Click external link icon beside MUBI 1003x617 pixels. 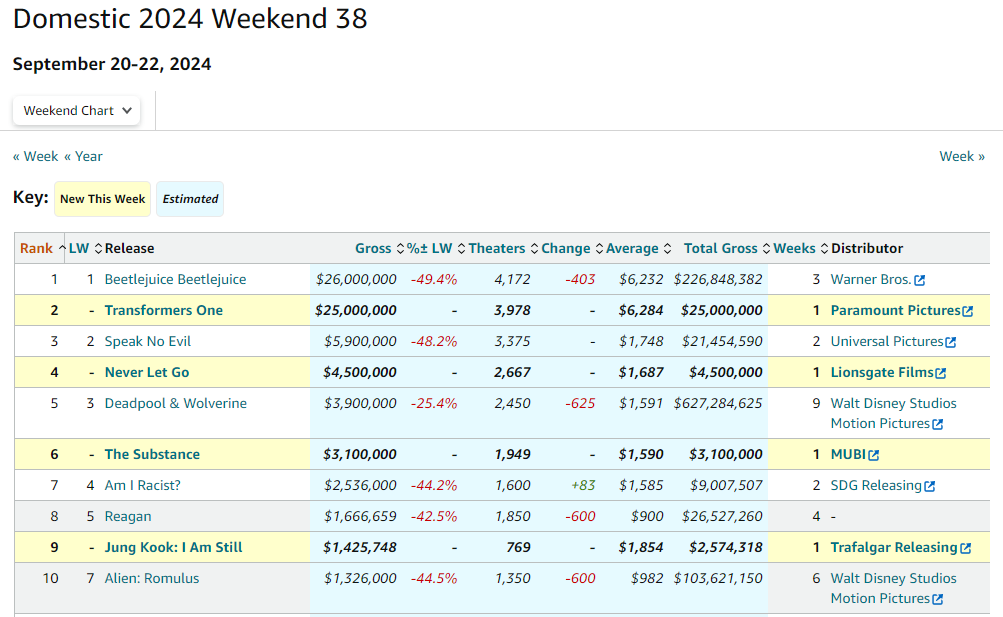point(874,455)
